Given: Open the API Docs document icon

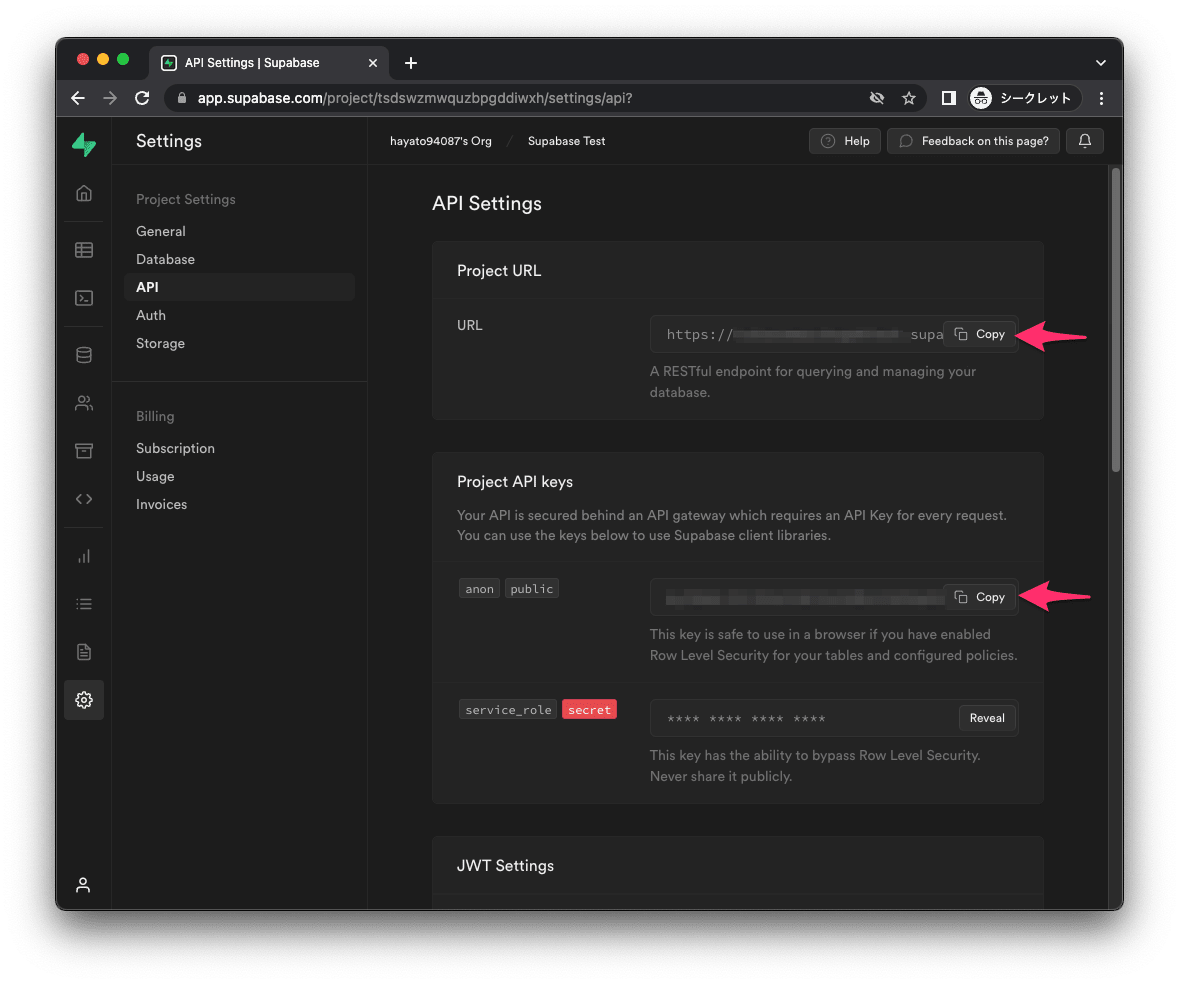Looking at the screenshot, I should 84,652.
